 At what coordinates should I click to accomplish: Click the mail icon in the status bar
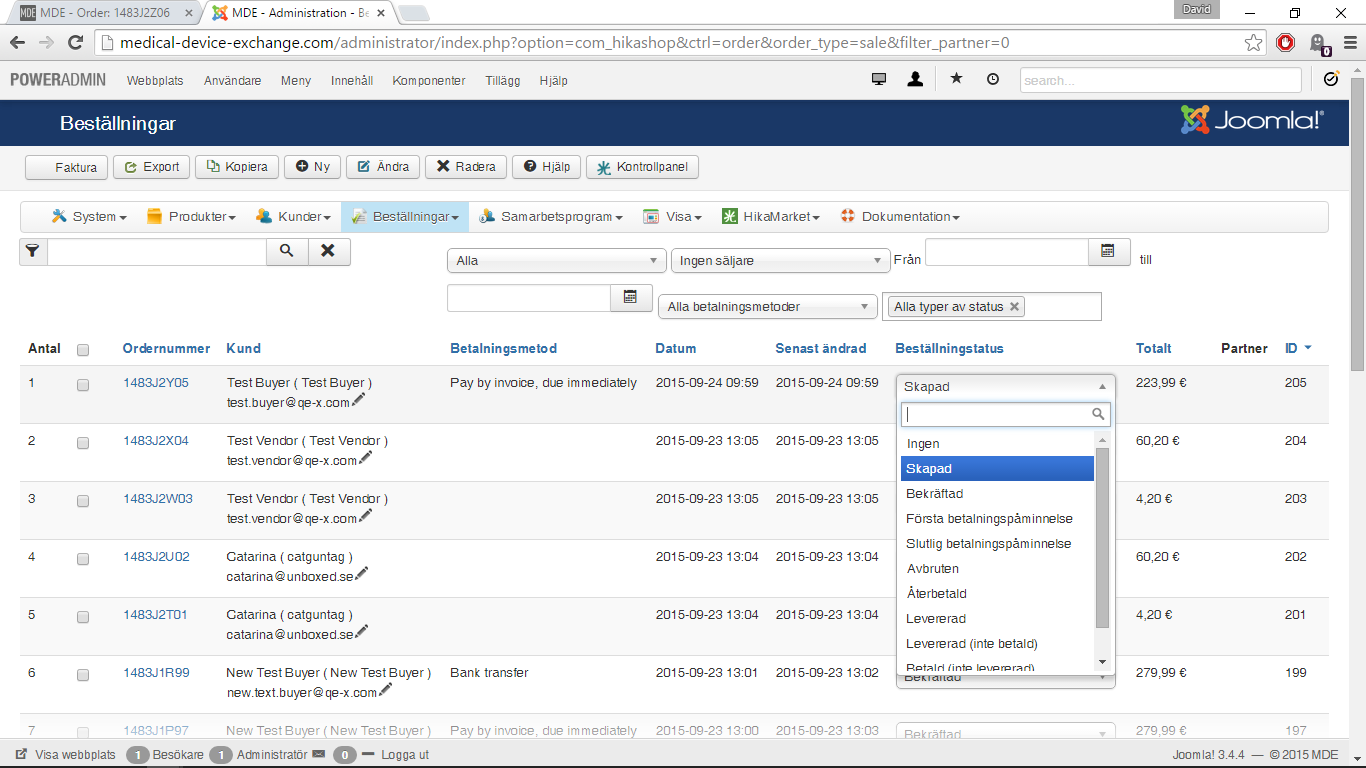[318, 754]
